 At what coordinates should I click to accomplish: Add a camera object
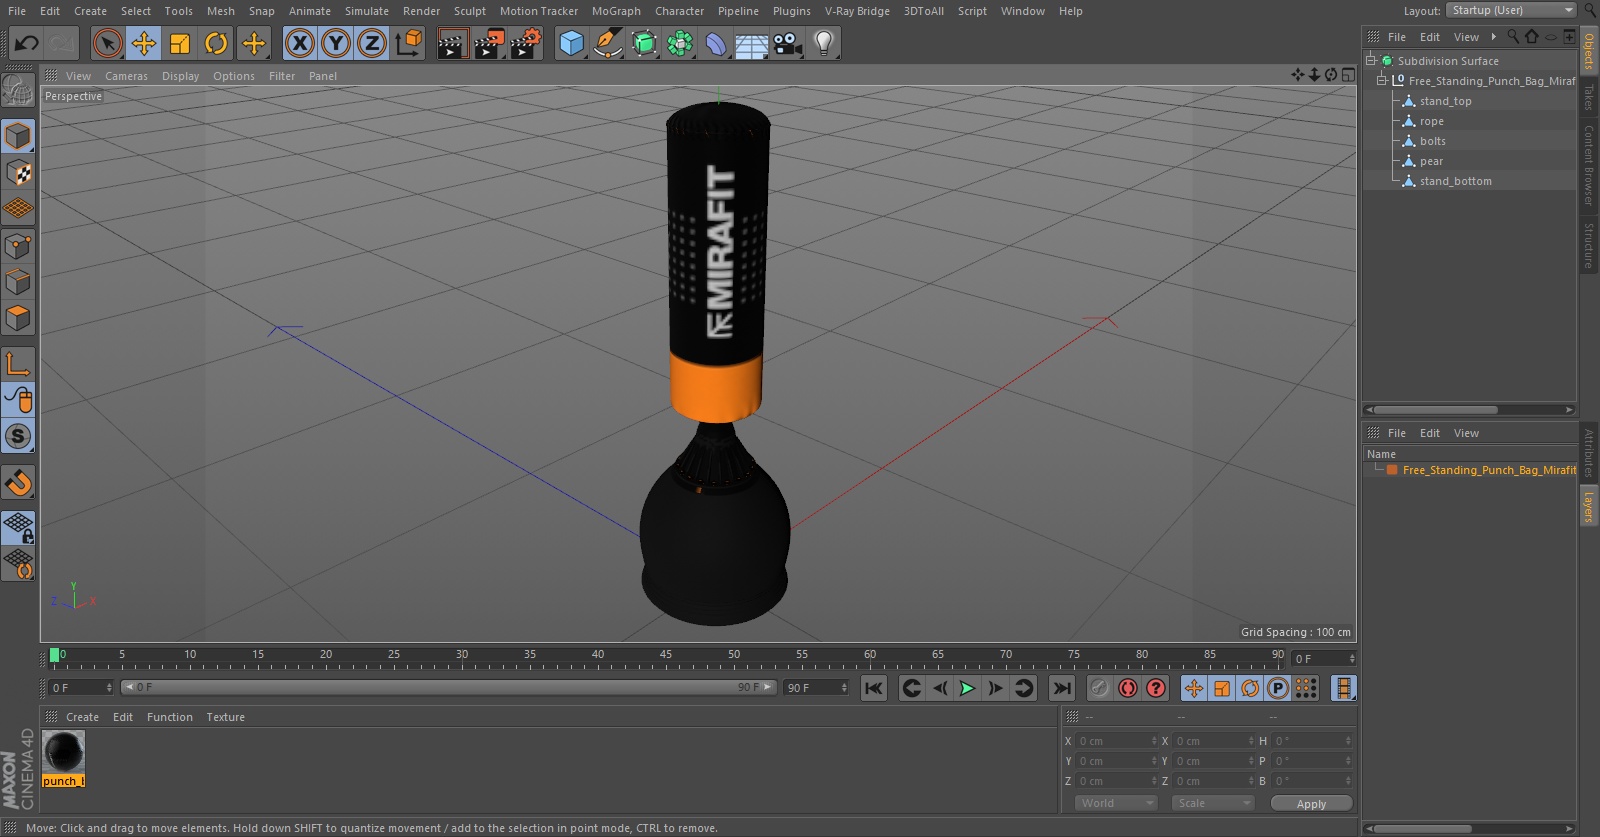click(788, 43)
